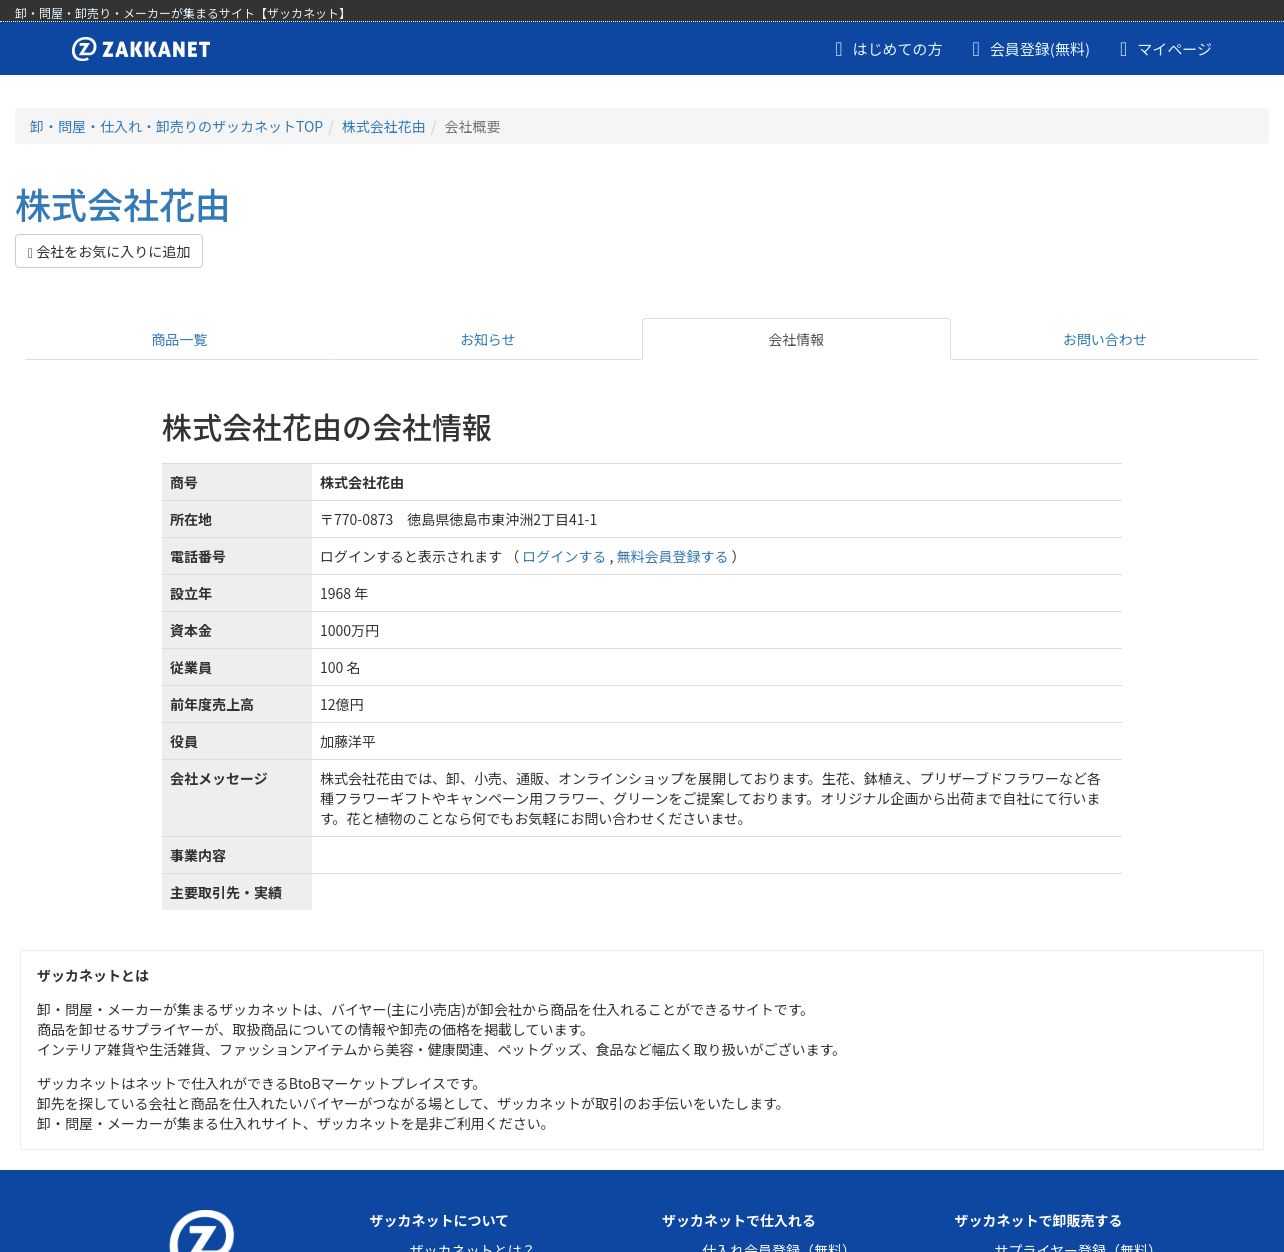Viewport: 1284px width, 1252px height.
Task: Click the 会社メッセージ row label
Action: click(x=237, y=798)
